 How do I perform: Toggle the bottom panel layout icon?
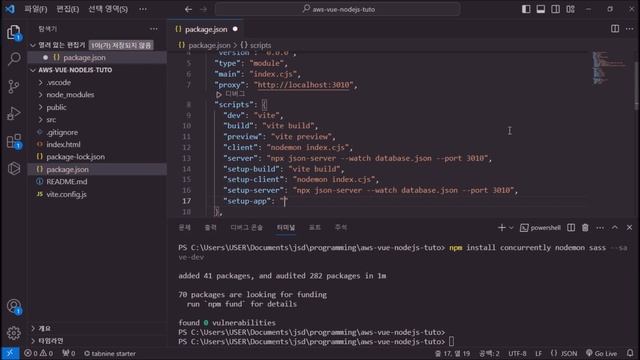541,9
